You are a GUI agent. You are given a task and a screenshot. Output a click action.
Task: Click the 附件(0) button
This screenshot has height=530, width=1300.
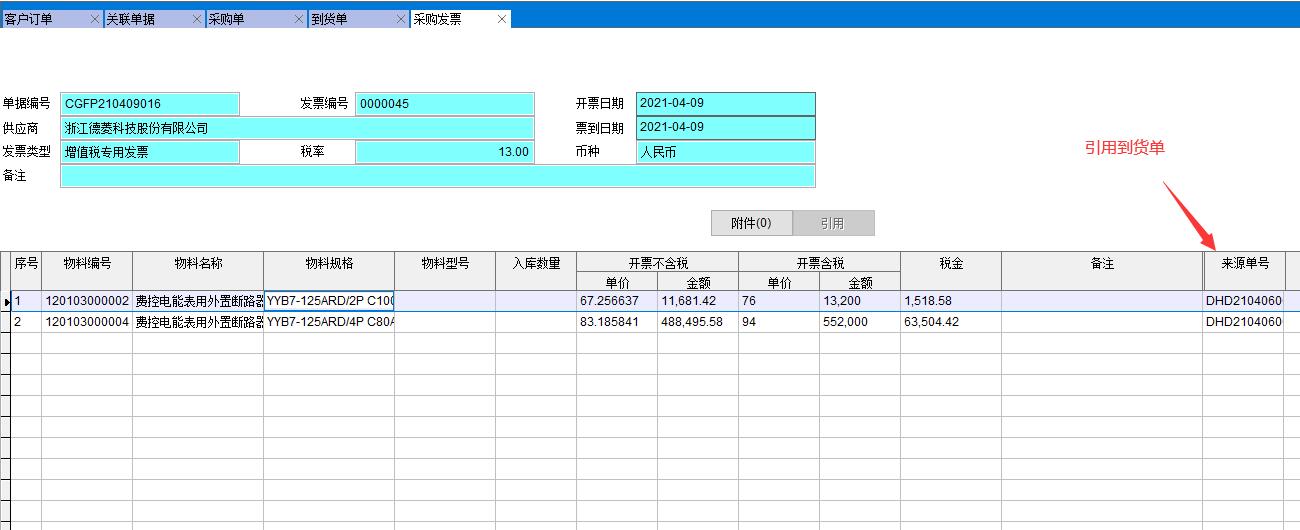(x=751, y=223)
